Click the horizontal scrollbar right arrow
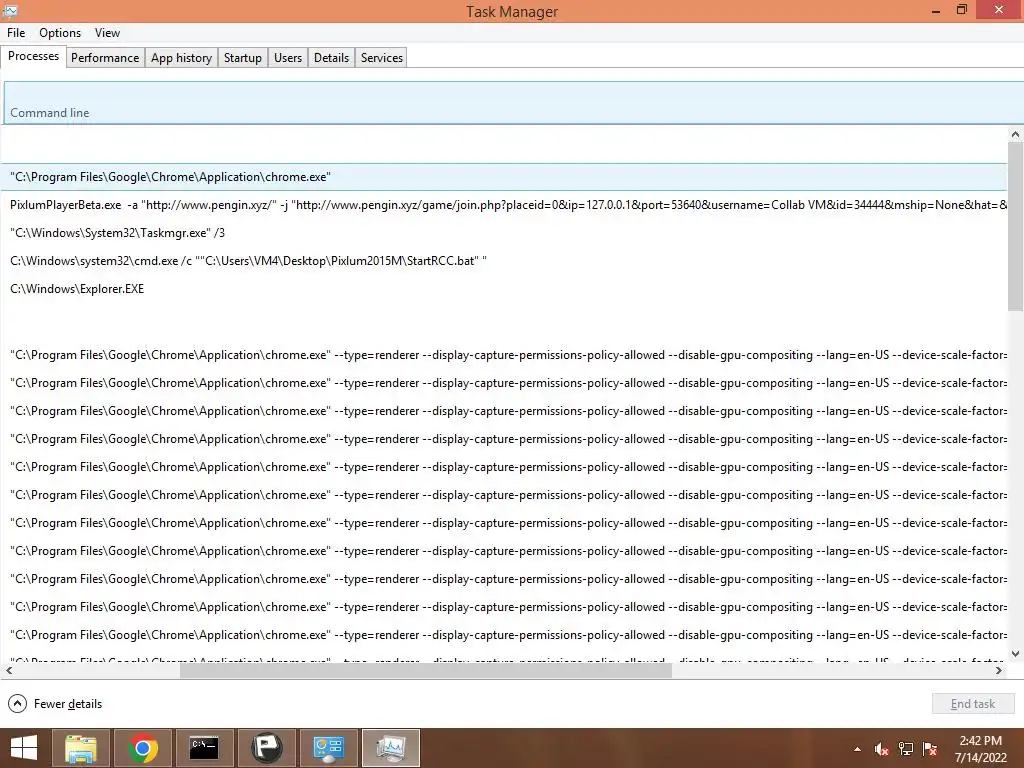 pyautogui.click(x=999, y=670)
